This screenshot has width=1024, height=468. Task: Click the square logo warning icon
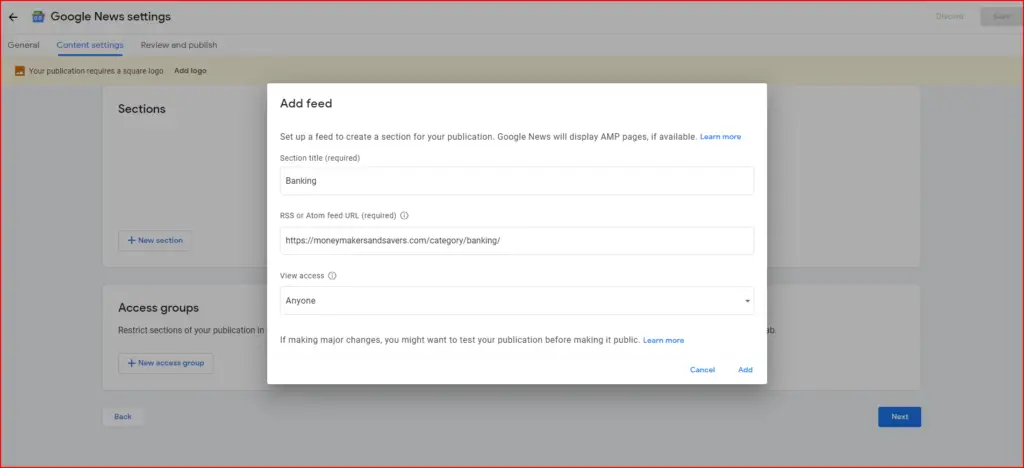(20, 70)
